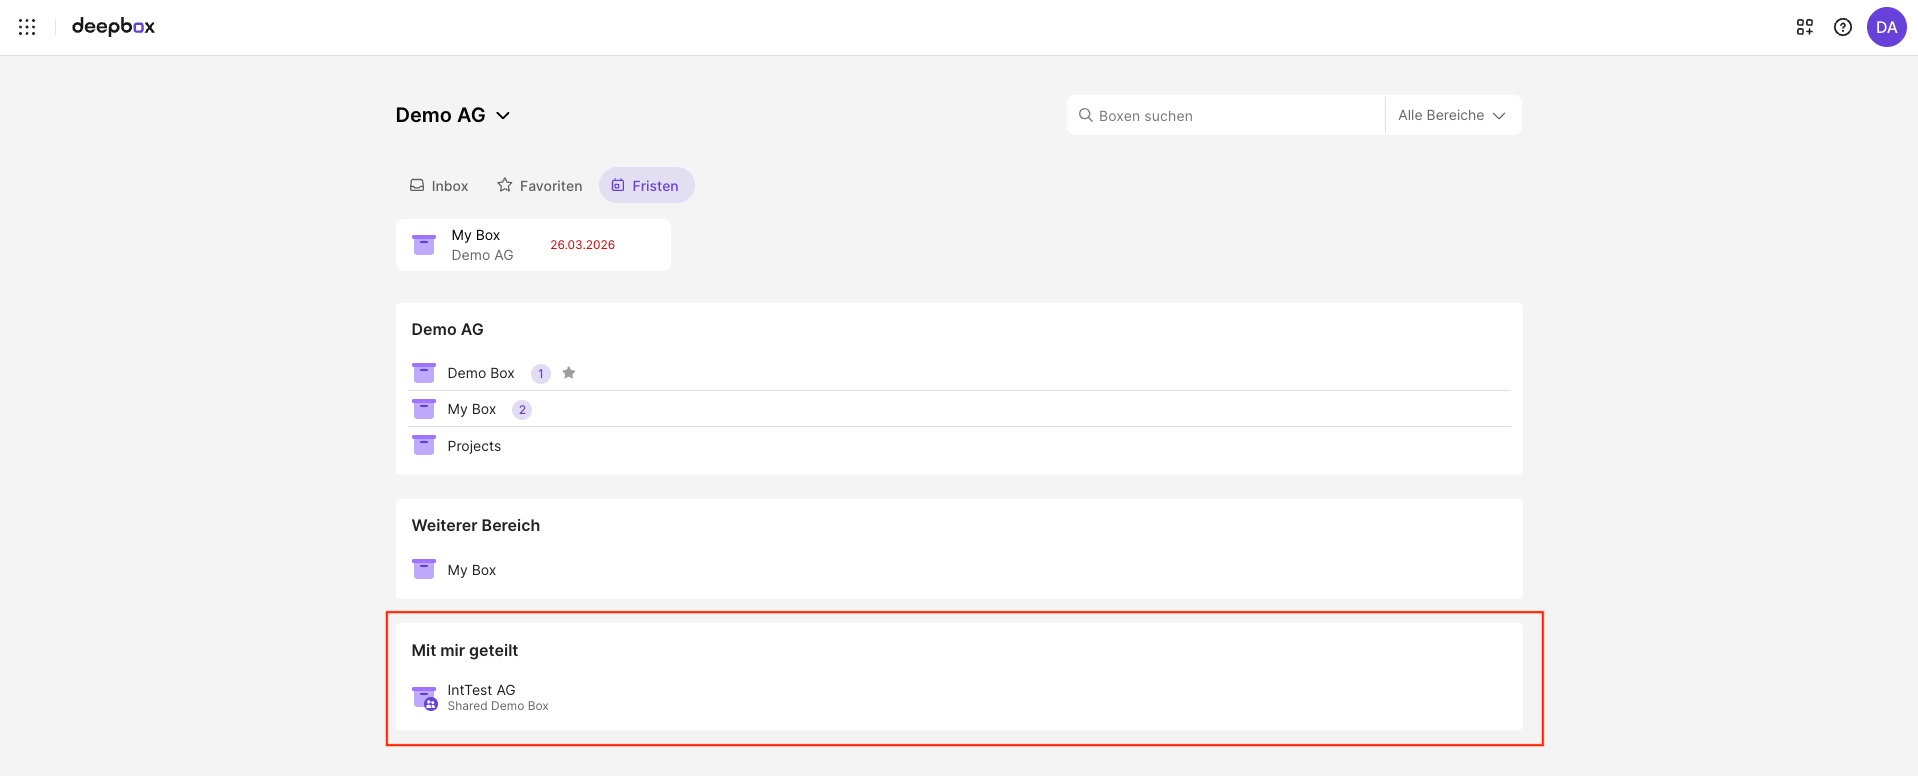Click the 26.03.2026 deadline date
This screenshot has width=1918, height=776.
(582, 245)
